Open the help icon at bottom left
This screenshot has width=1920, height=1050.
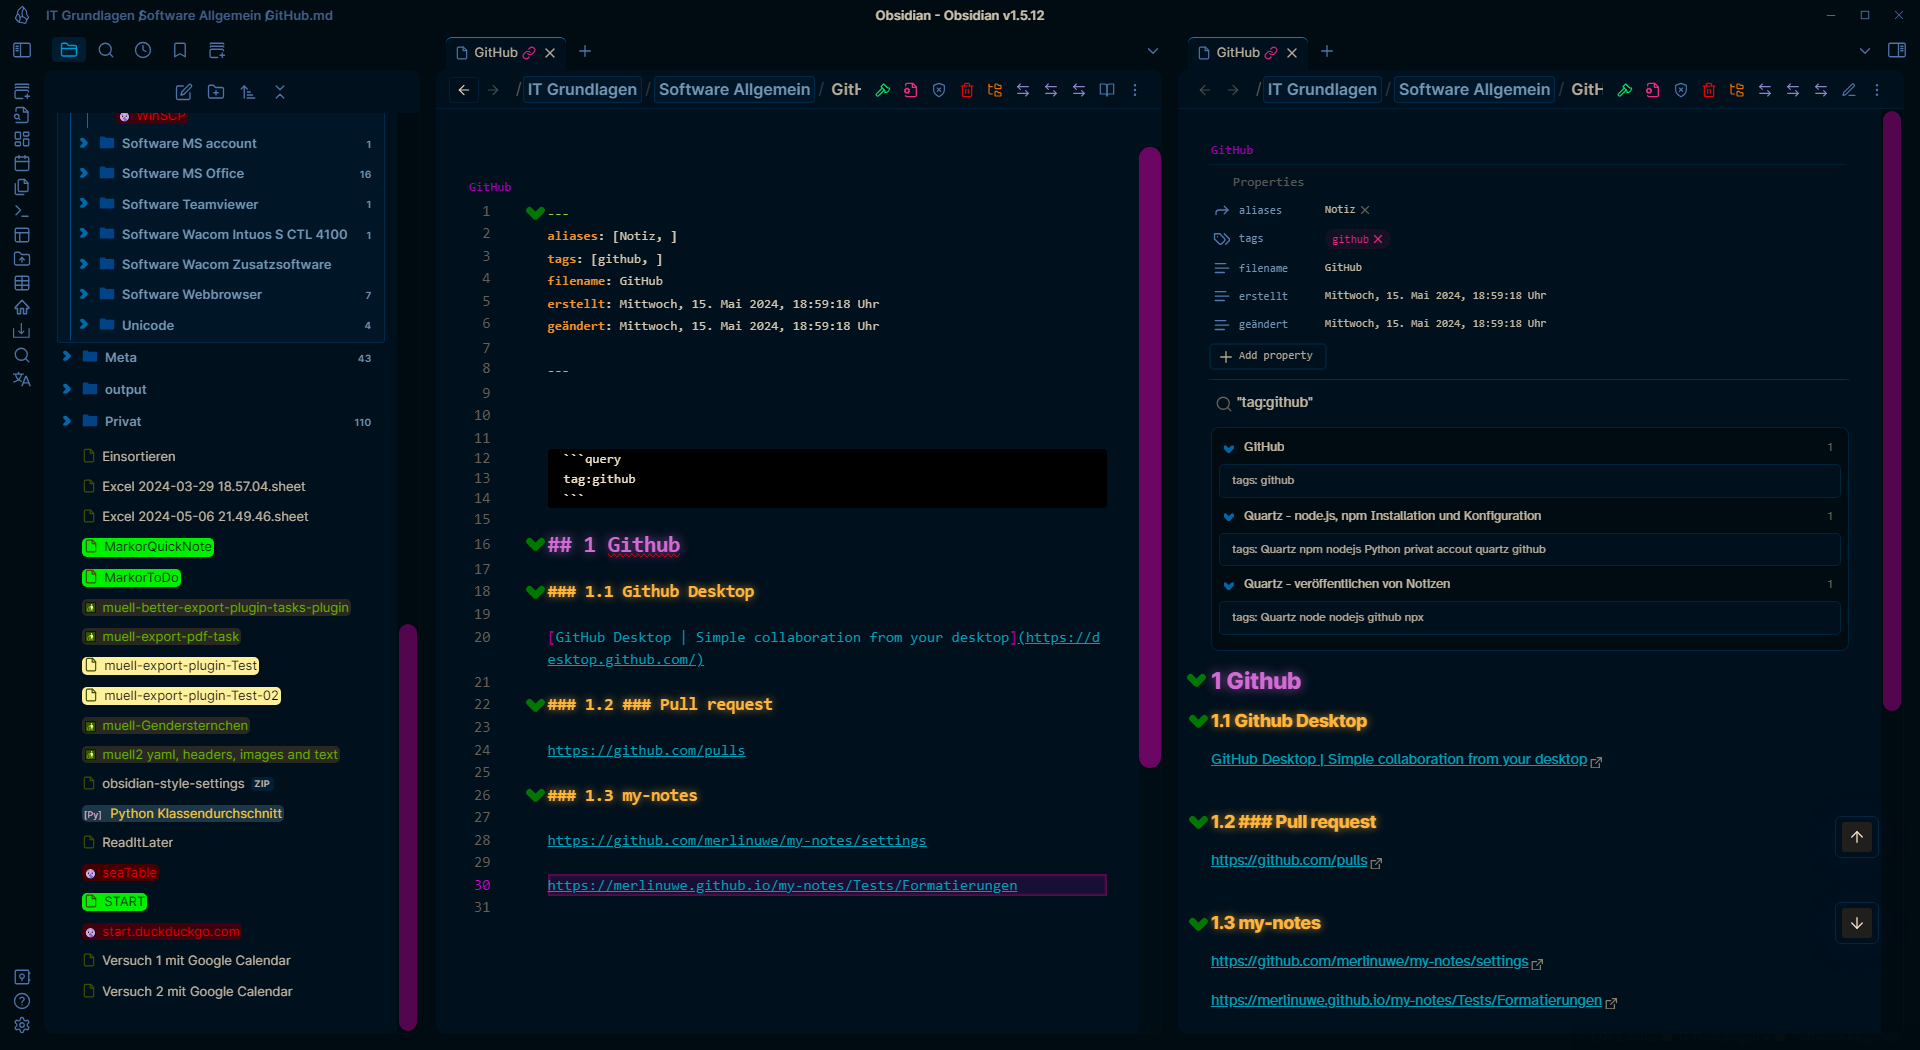pyautogui.click(x=22, y=1001)
